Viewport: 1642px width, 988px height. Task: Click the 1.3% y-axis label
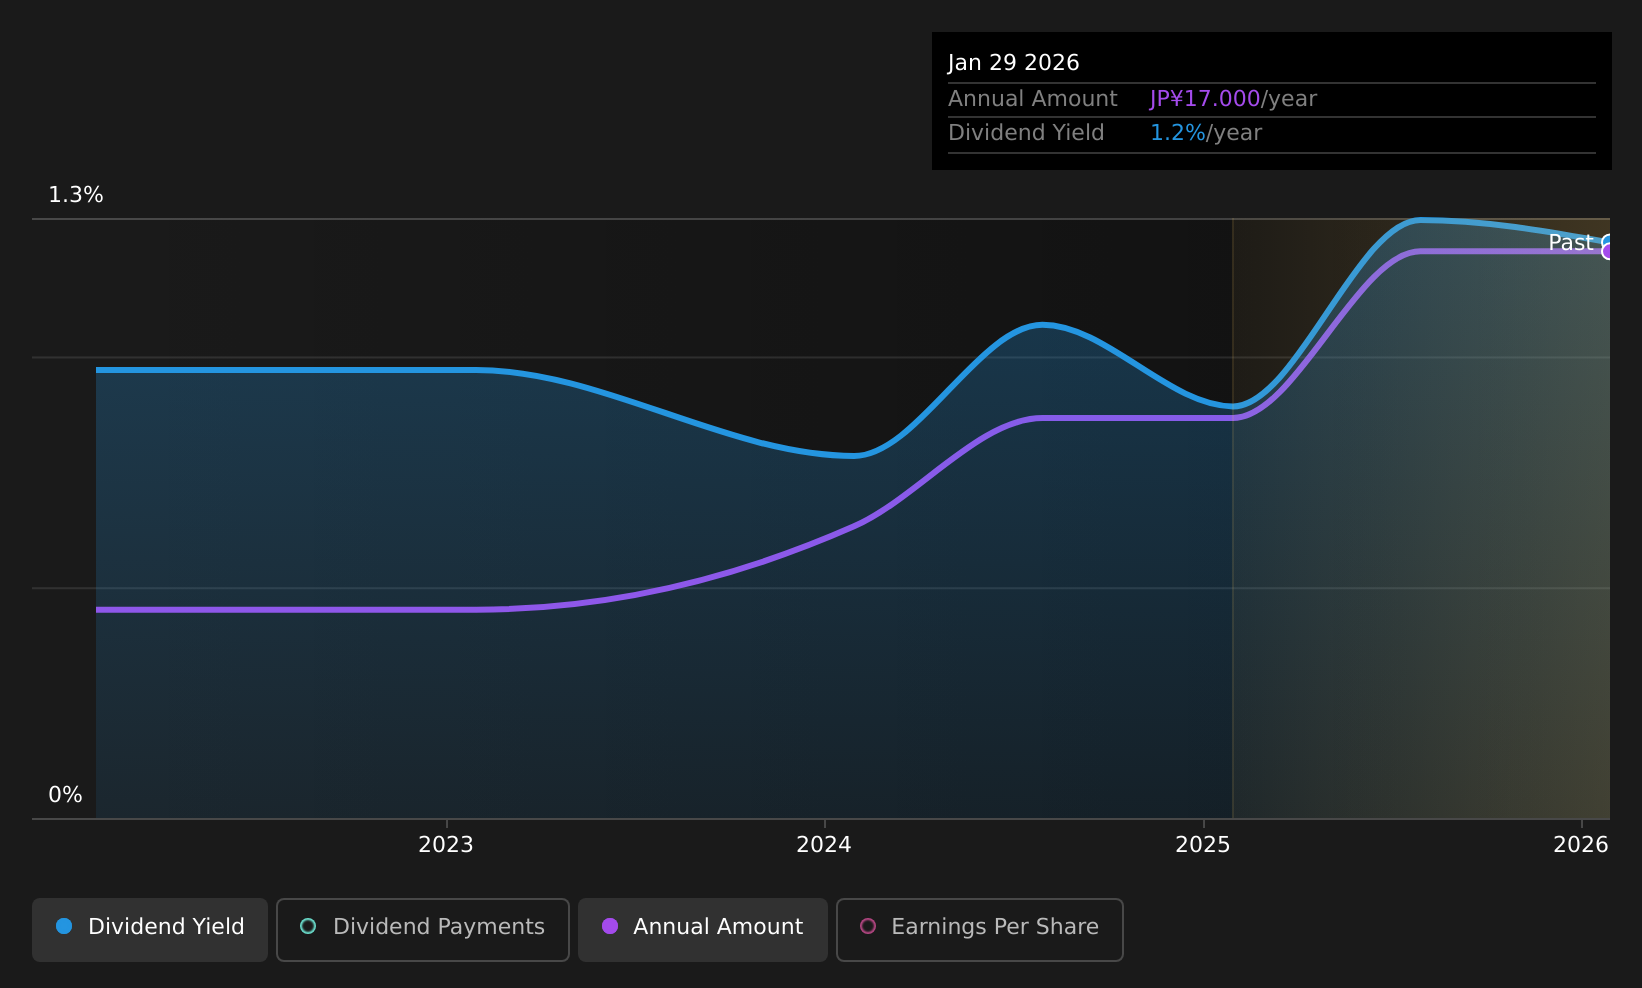coord(76,195)
